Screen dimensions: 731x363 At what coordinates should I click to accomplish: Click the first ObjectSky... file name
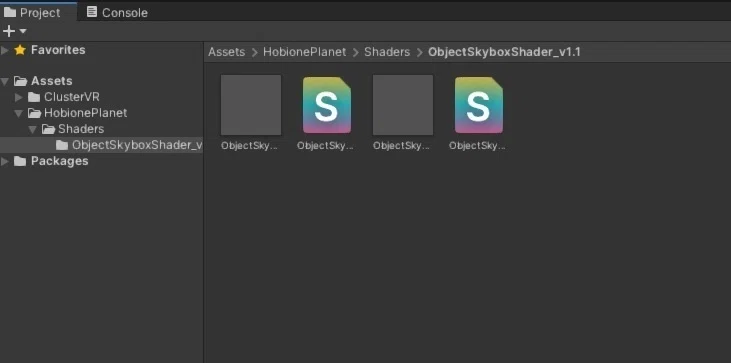click(249, 145)
